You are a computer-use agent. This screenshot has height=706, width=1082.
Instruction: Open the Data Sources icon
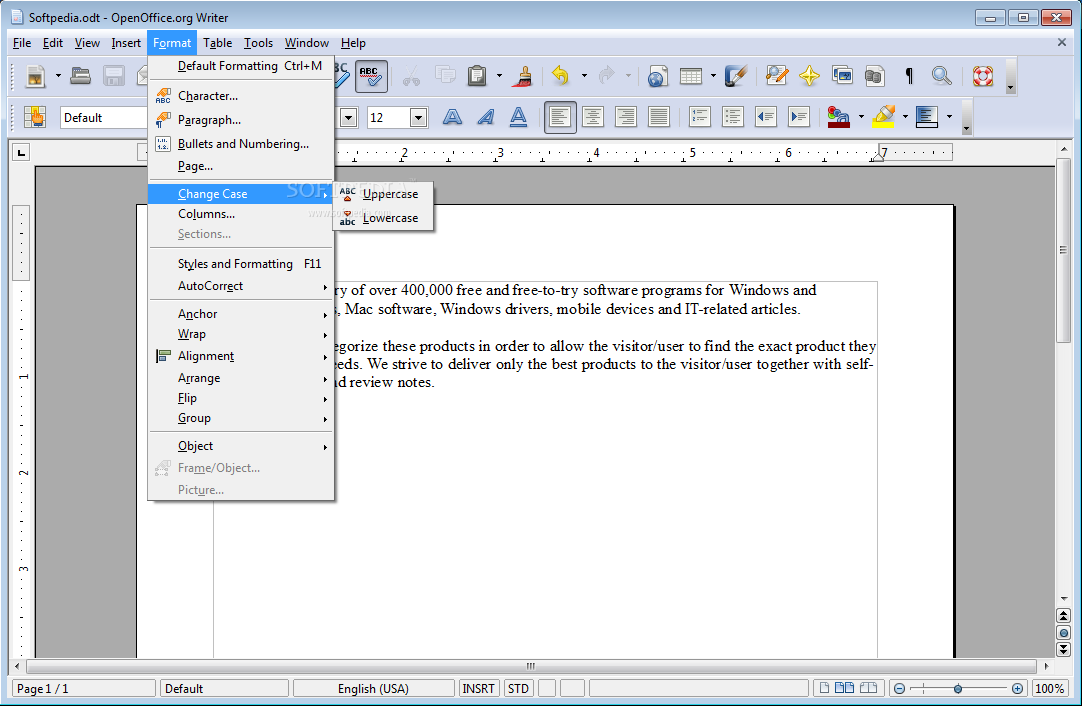tap(875, 76)
